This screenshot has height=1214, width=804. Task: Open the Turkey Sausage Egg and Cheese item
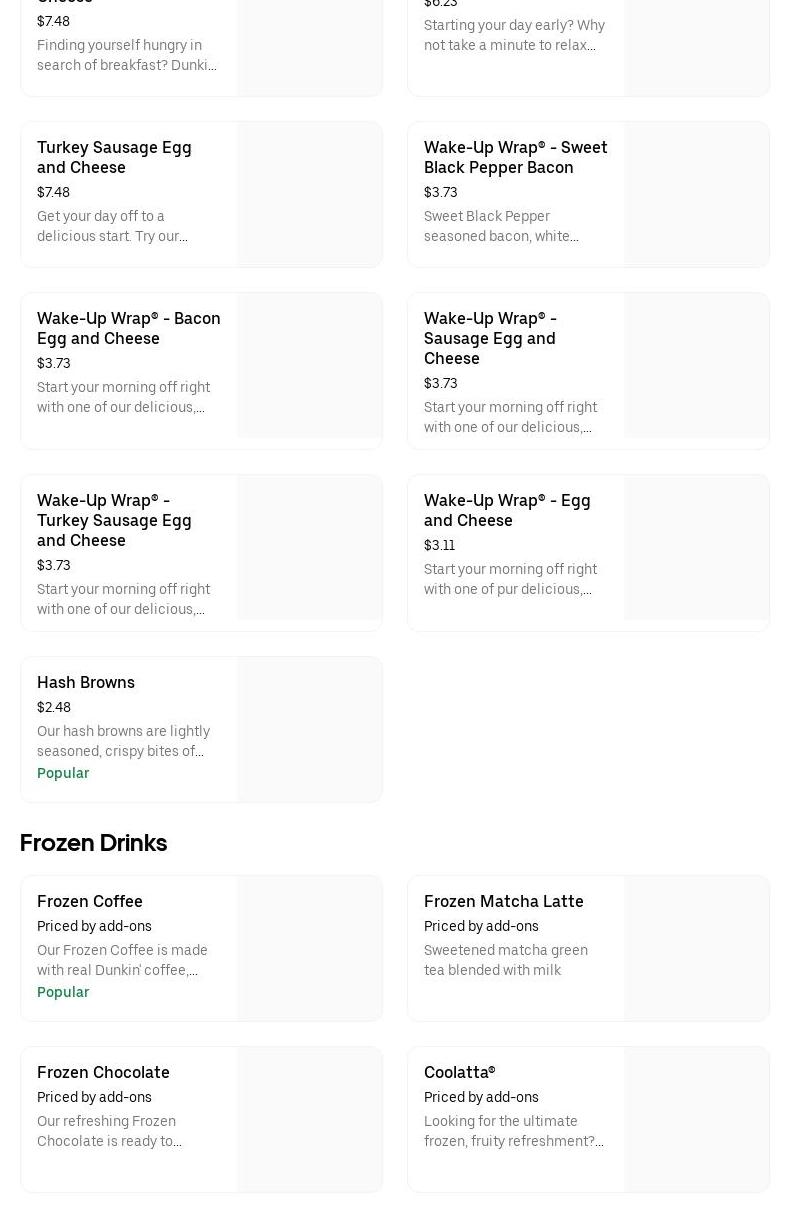[x=114, y=157]
